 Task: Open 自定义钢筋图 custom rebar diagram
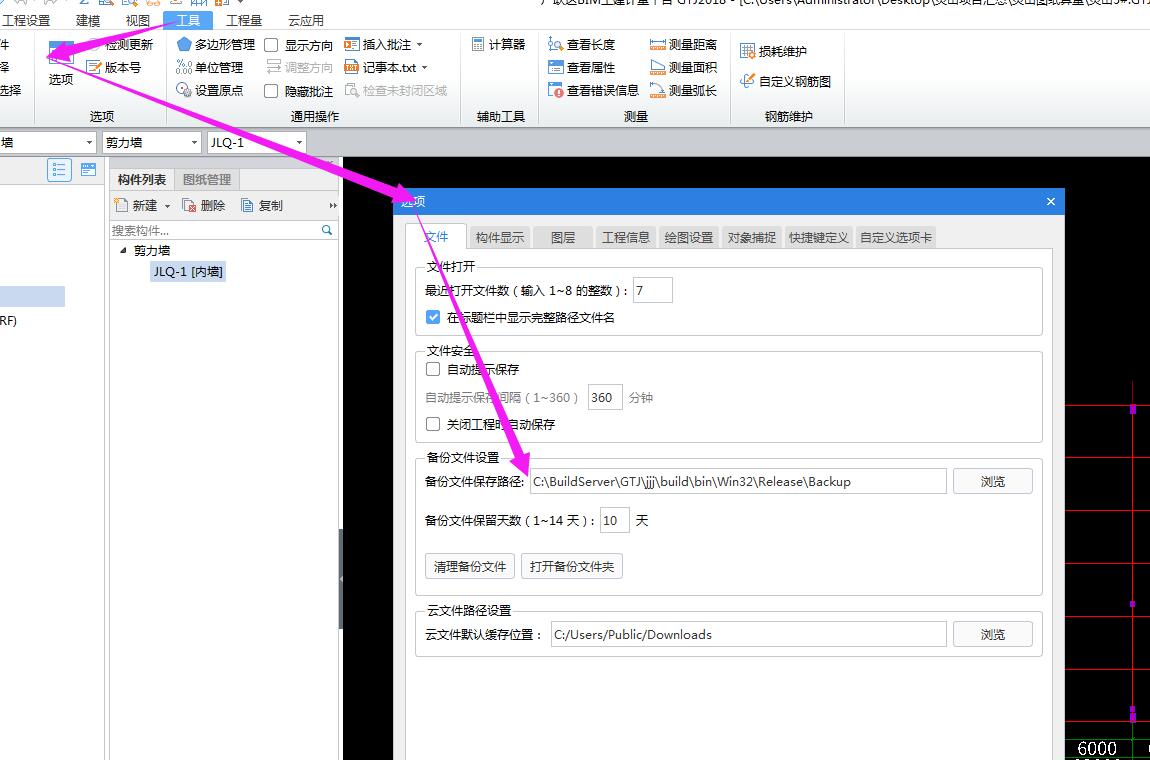pyautogui.click(x=785, y=81)
